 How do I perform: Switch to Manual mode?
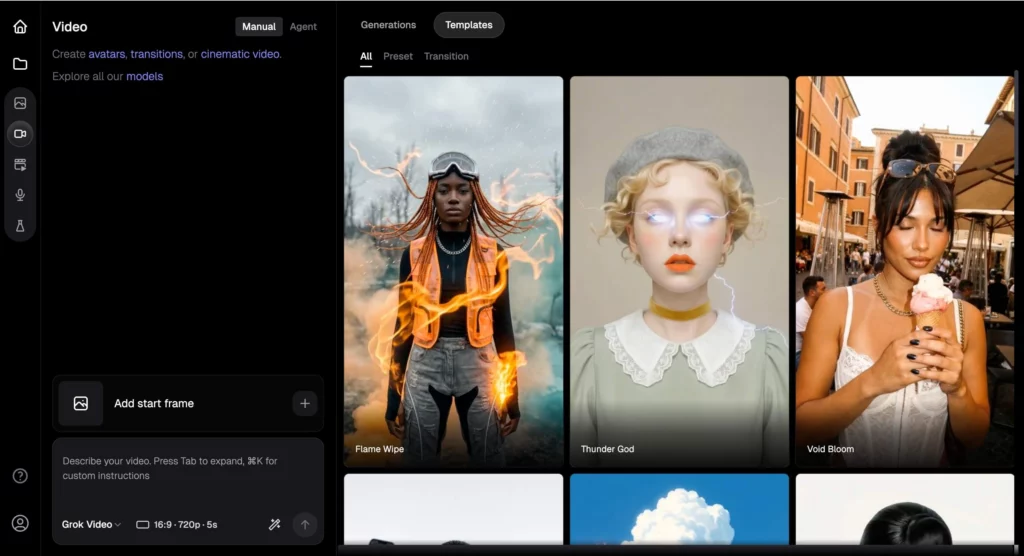(x=259, y=27)
